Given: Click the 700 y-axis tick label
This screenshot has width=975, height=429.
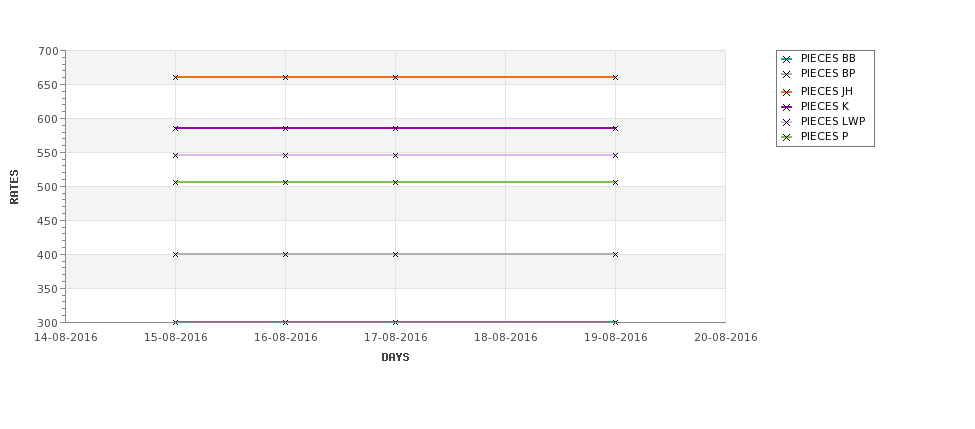Looking at the screenshot, I should click(x=49, y=51).
